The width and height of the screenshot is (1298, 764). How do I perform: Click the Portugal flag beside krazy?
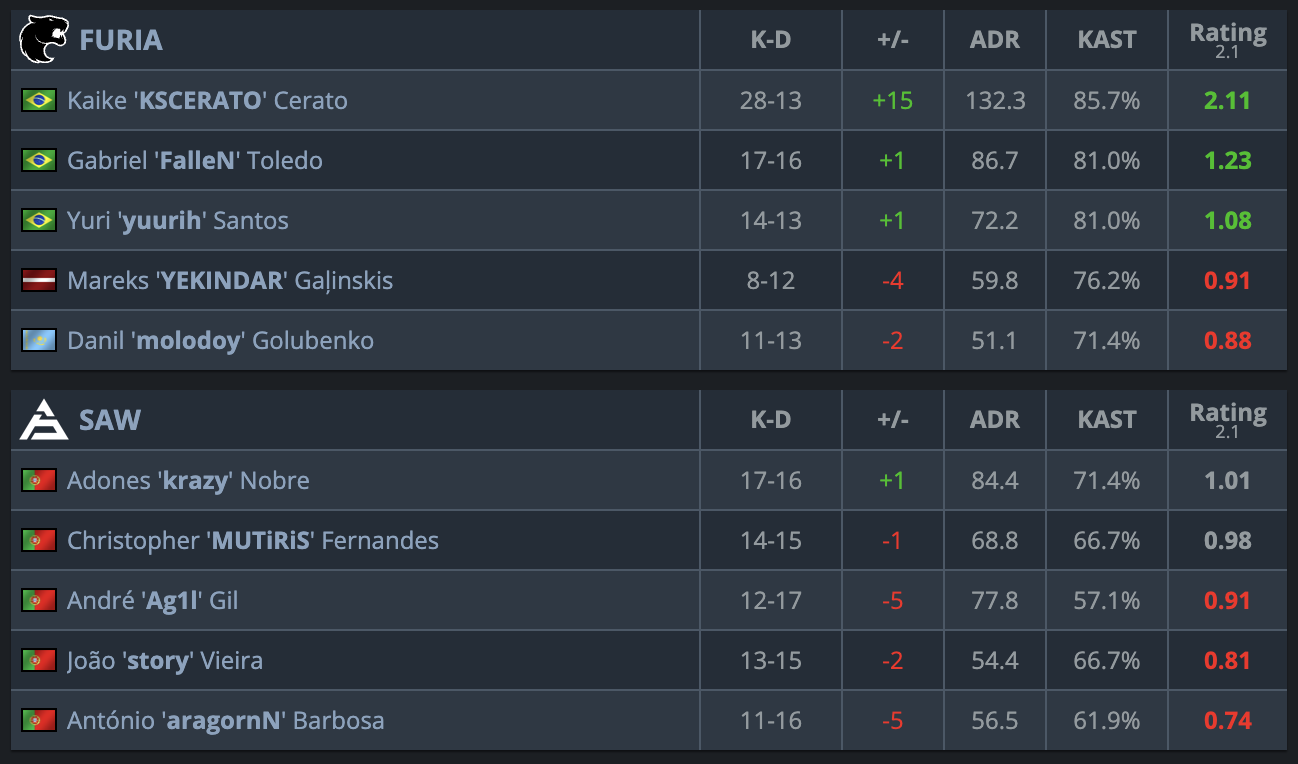point(39,480)
